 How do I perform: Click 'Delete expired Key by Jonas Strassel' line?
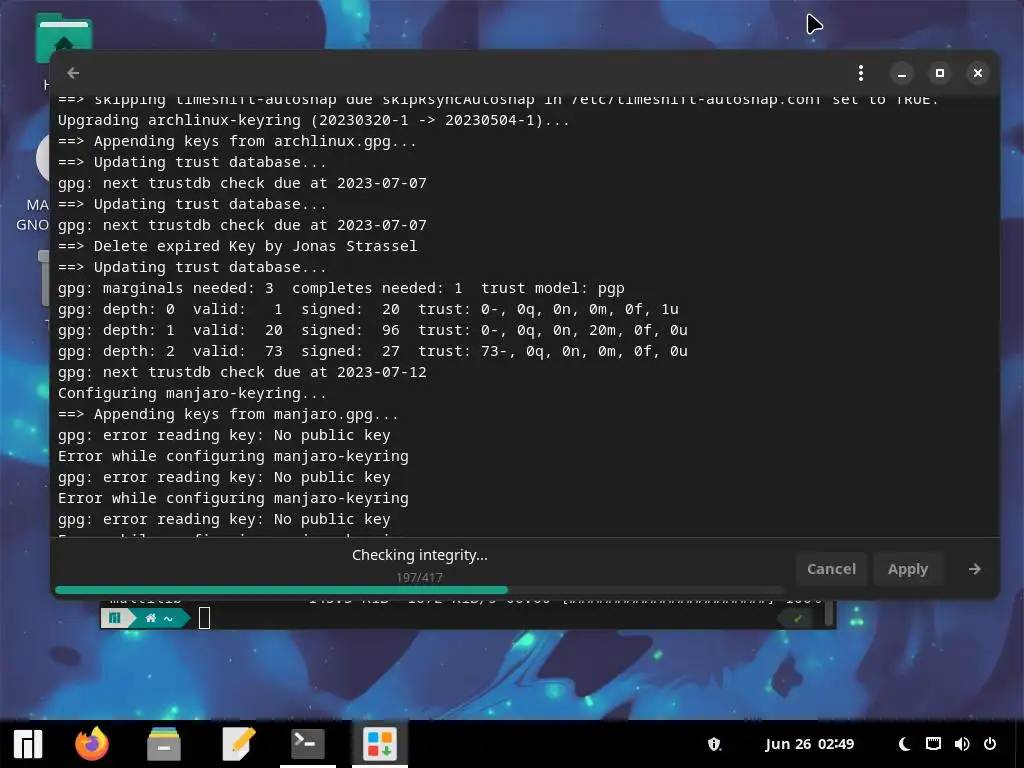pos(237,246)
